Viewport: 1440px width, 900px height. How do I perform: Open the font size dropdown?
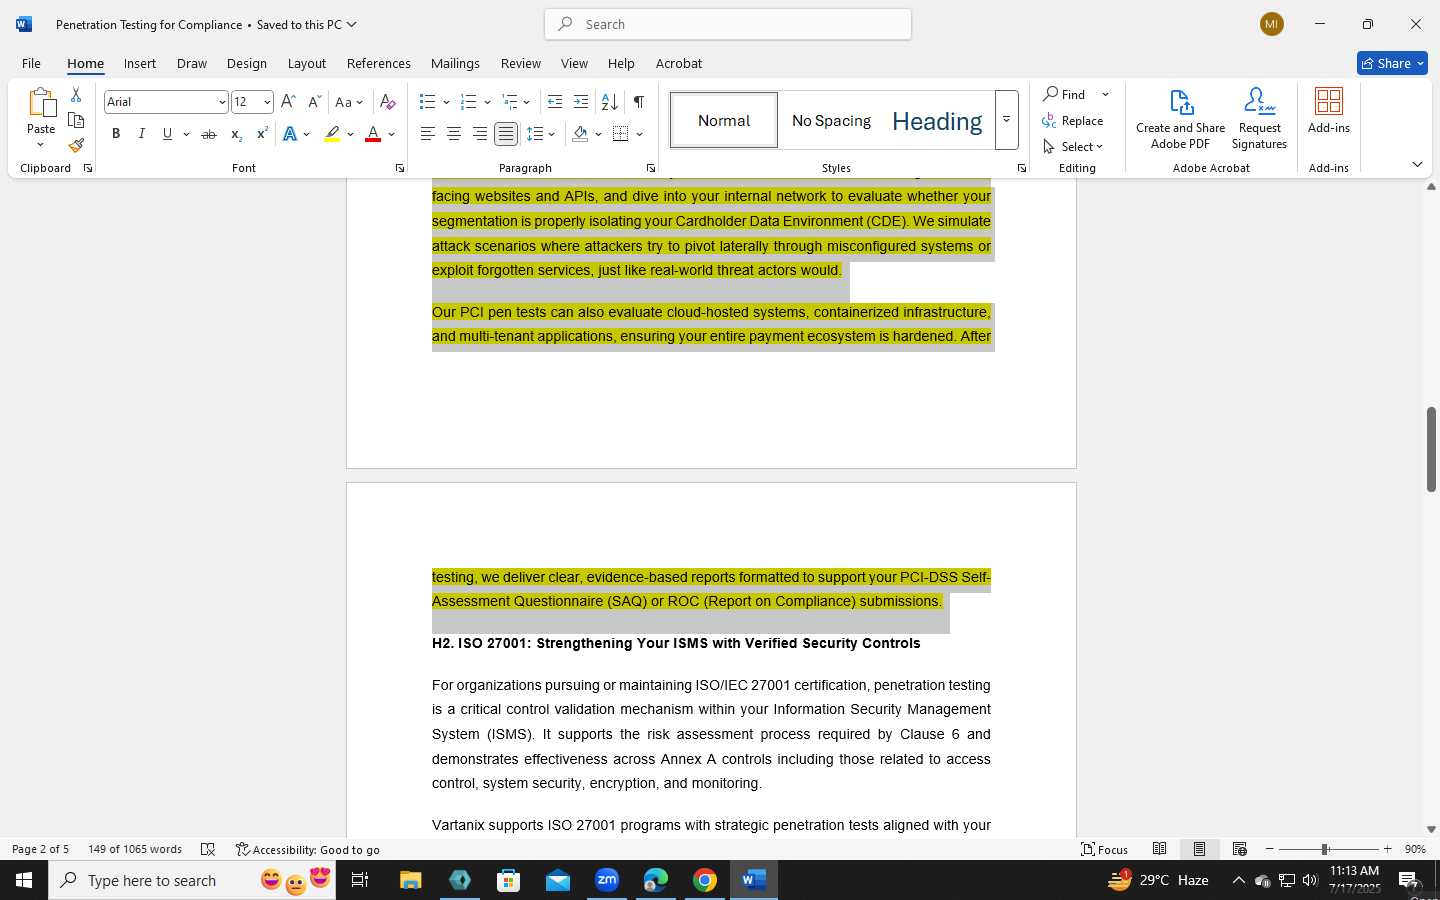[267, 102]
